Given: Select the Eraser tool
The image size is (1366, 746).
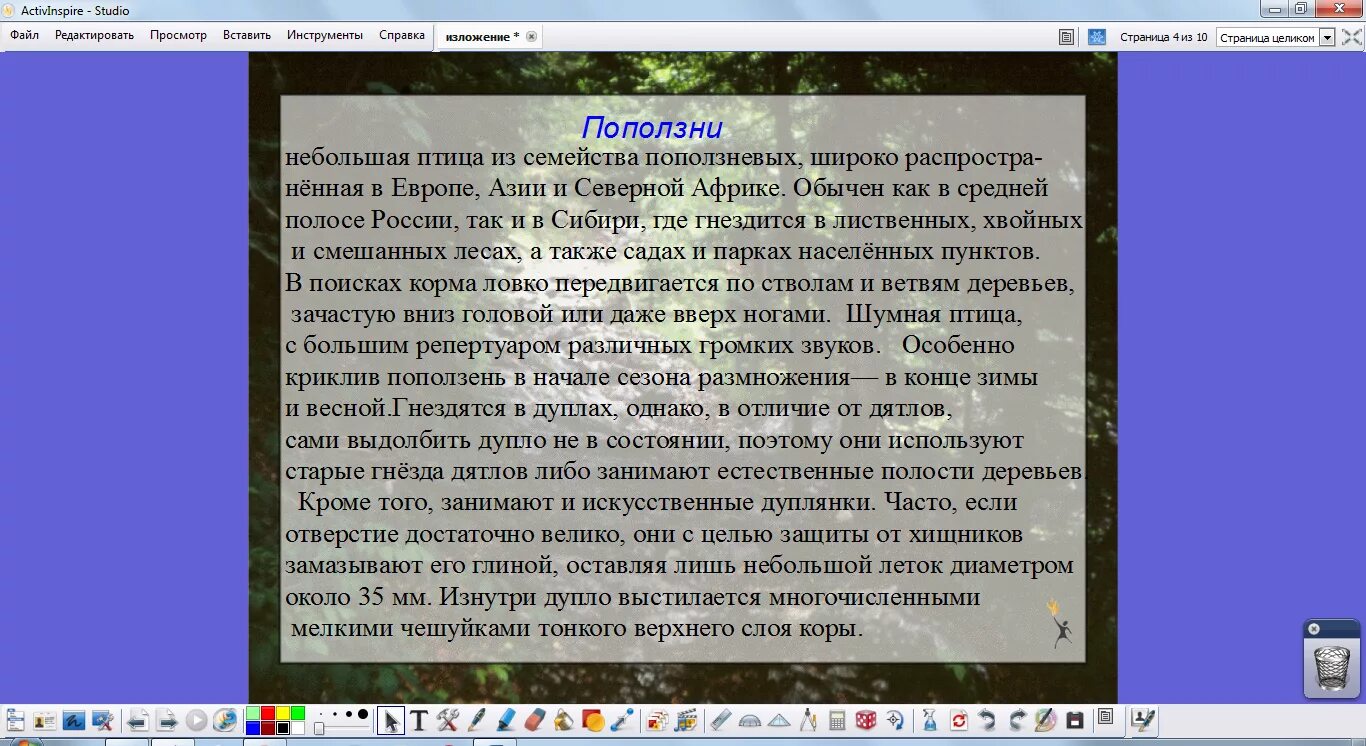Looking at the screenshot, I should click(535, 720).
